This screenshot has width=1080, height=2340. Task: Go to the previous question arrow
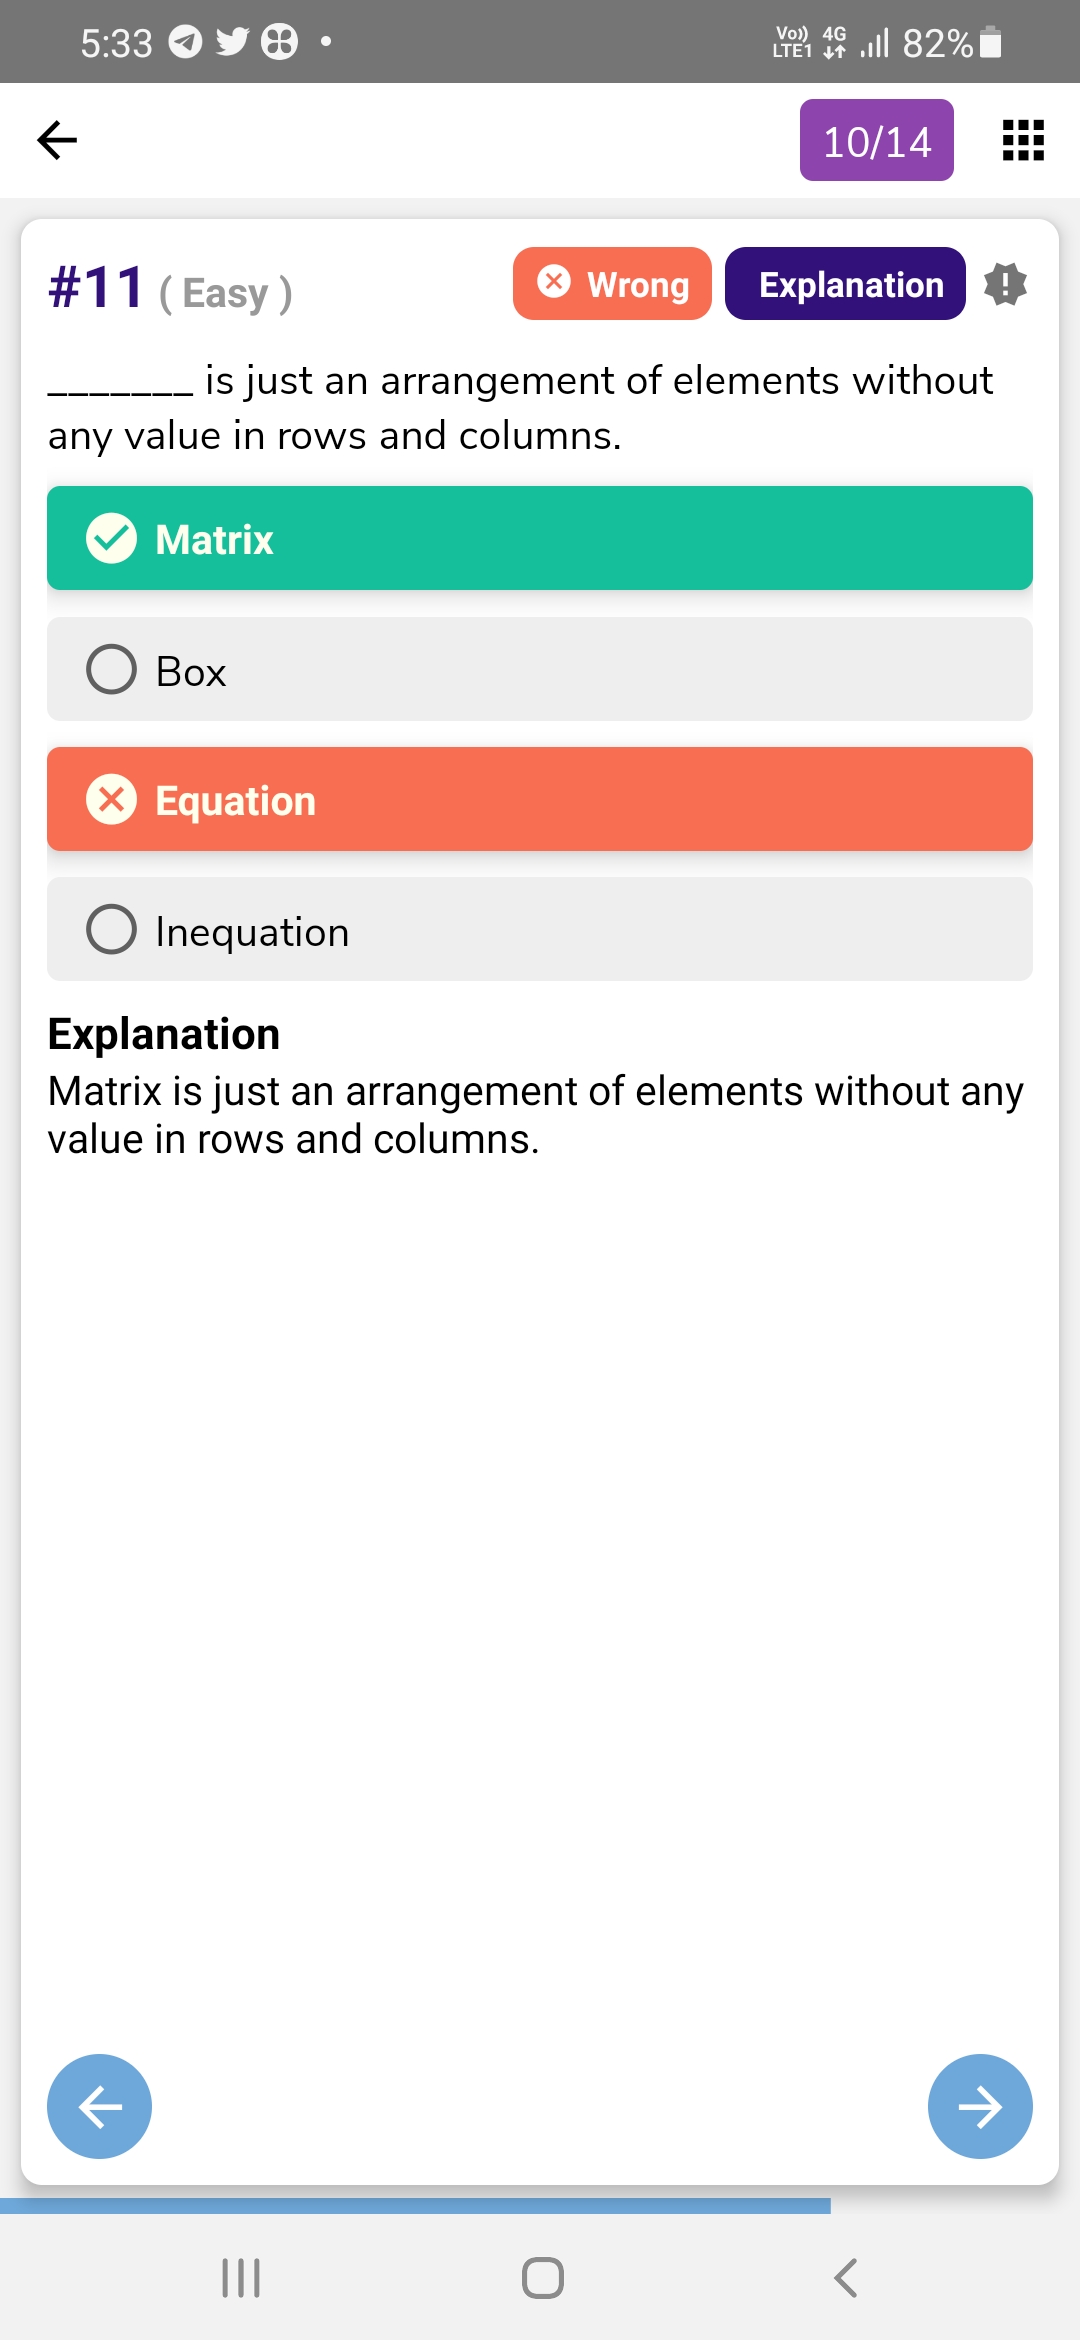click(99, 2106)
